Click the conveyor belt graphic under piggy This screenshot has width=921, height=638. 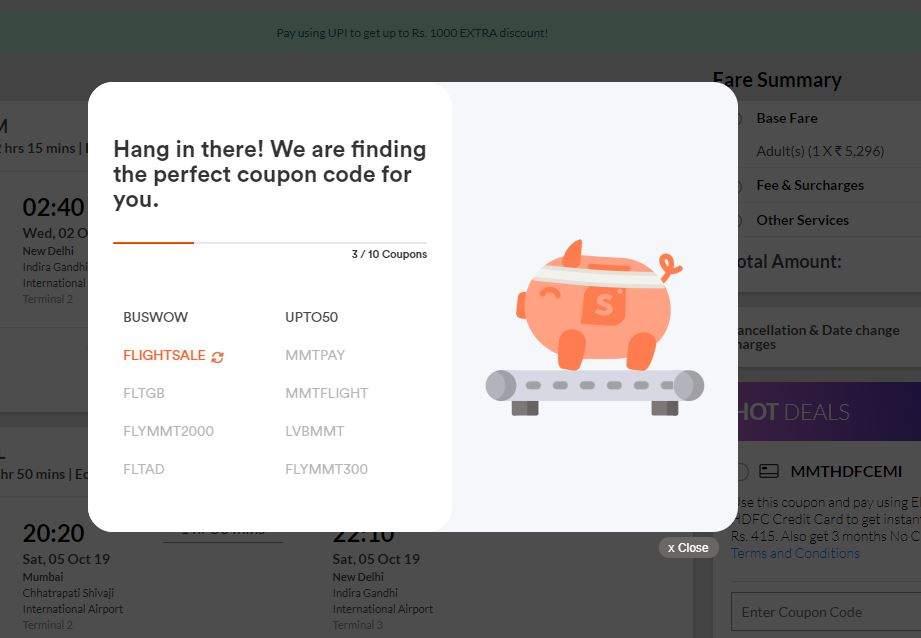(594, 392)
